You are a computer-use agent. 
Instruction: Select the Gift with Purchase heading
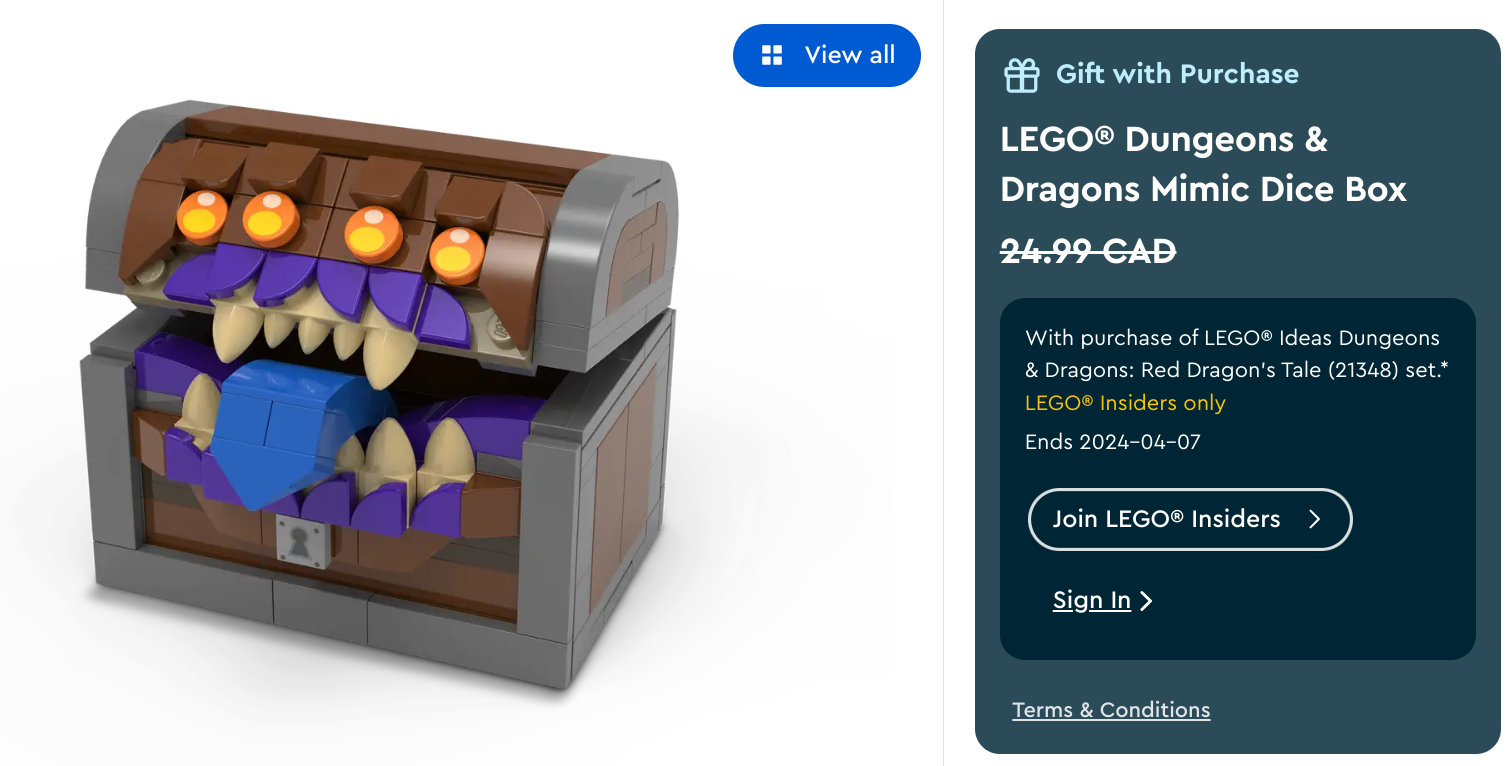tap(1177, 74)
